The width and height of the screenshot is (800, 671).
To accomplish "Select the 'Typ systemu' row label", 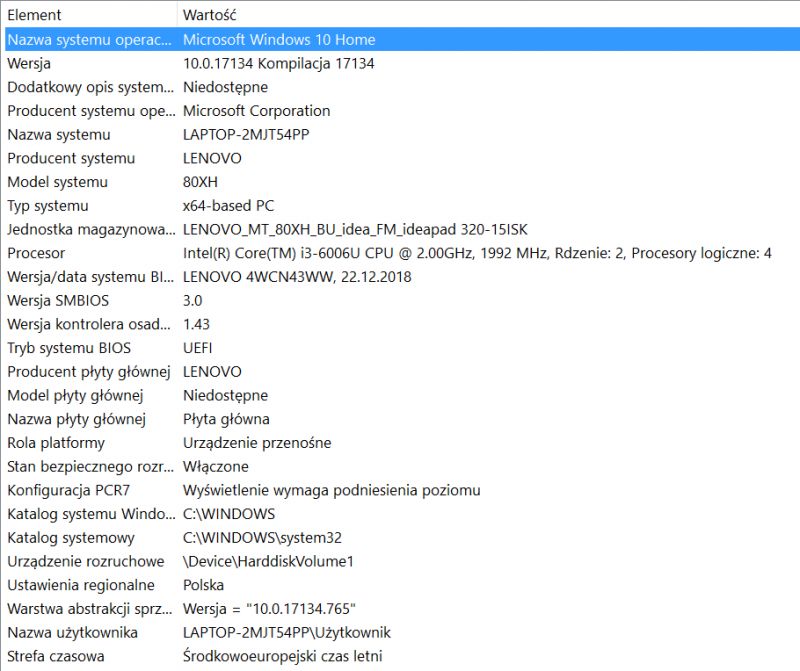I will (x=48, y=206).
